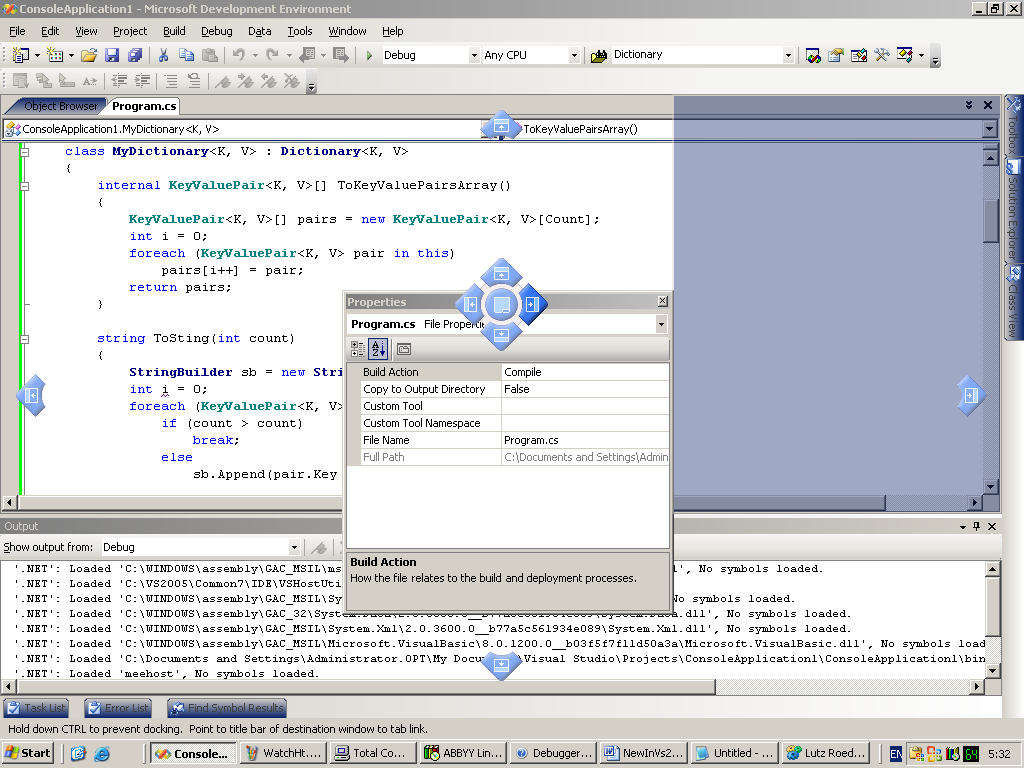This screenshot has height=768, width=1024.
Task: Switch to the Object Browser tab
Action: (x=60, y=106)
